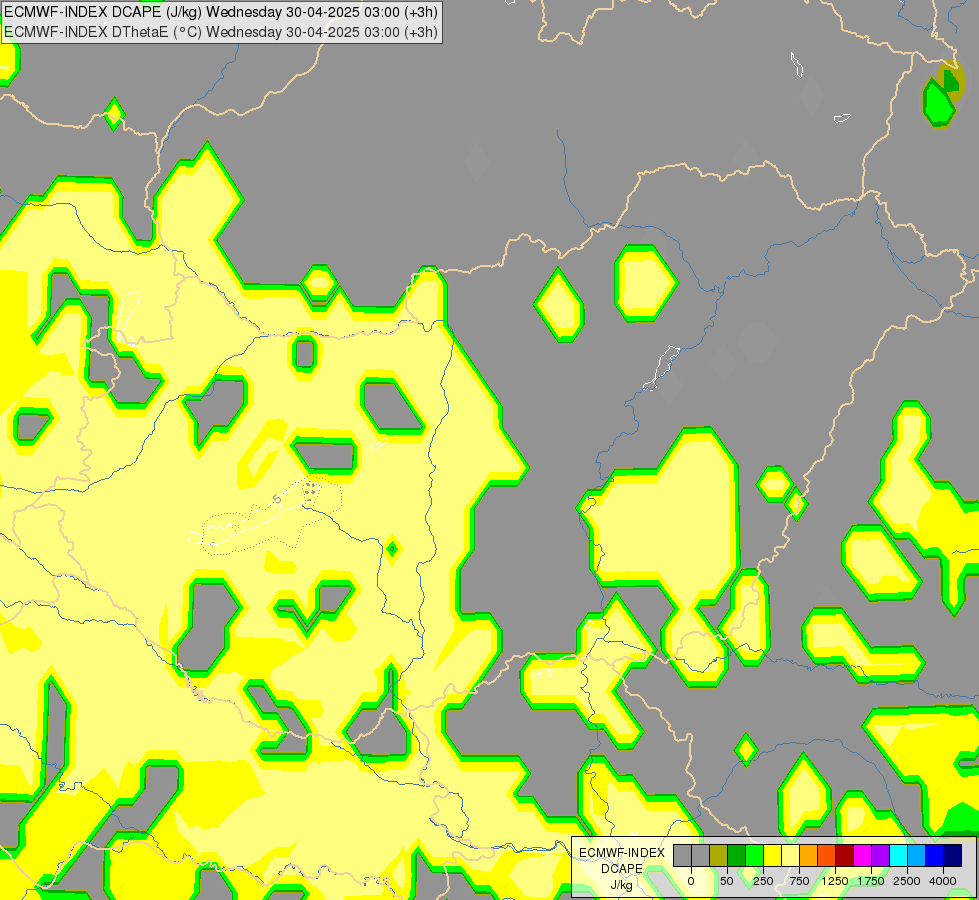Click the cyan legend swatch
Viewport: 979px width, 900px height.
898,855
